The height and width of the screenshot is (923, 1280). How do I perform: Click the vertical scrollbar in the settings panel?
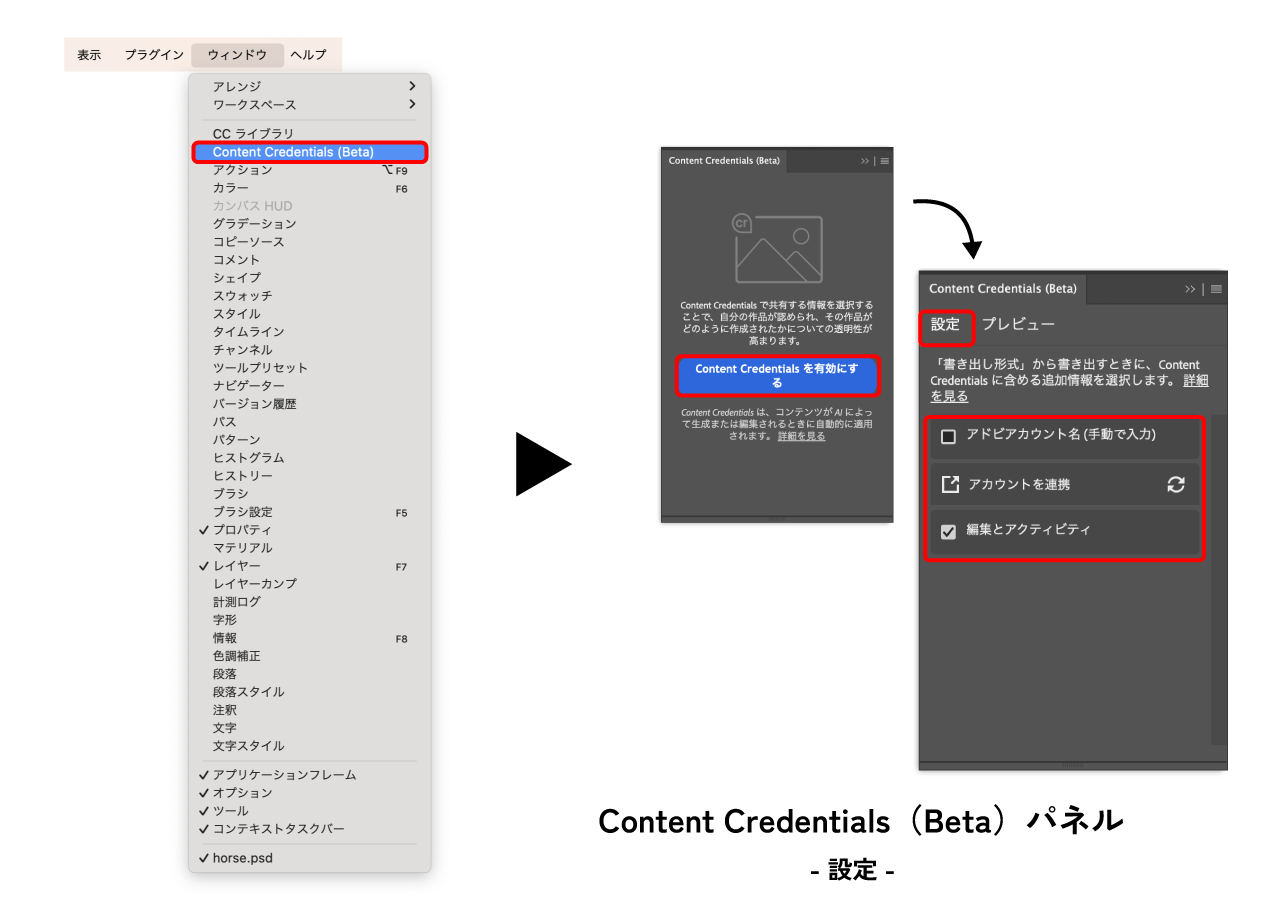pos(1219,580)
